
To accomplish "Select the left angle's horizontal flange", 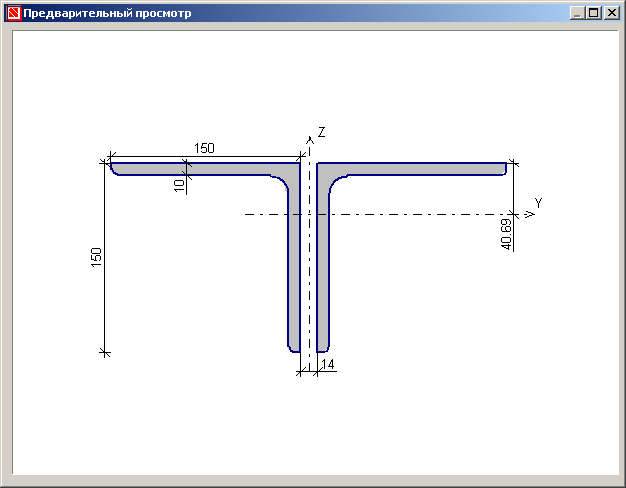I will [200, 169].
